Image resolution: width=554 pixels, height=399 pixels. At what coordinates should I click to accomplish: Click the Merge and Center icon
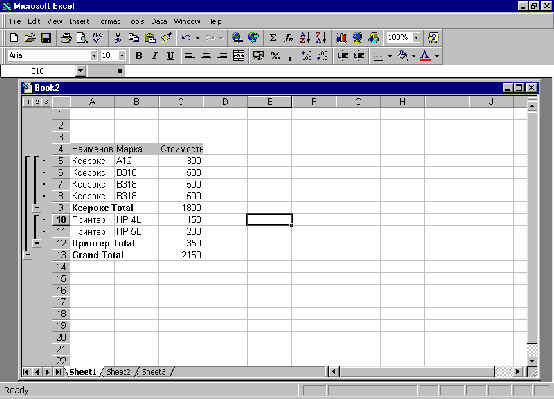[239, 55]
